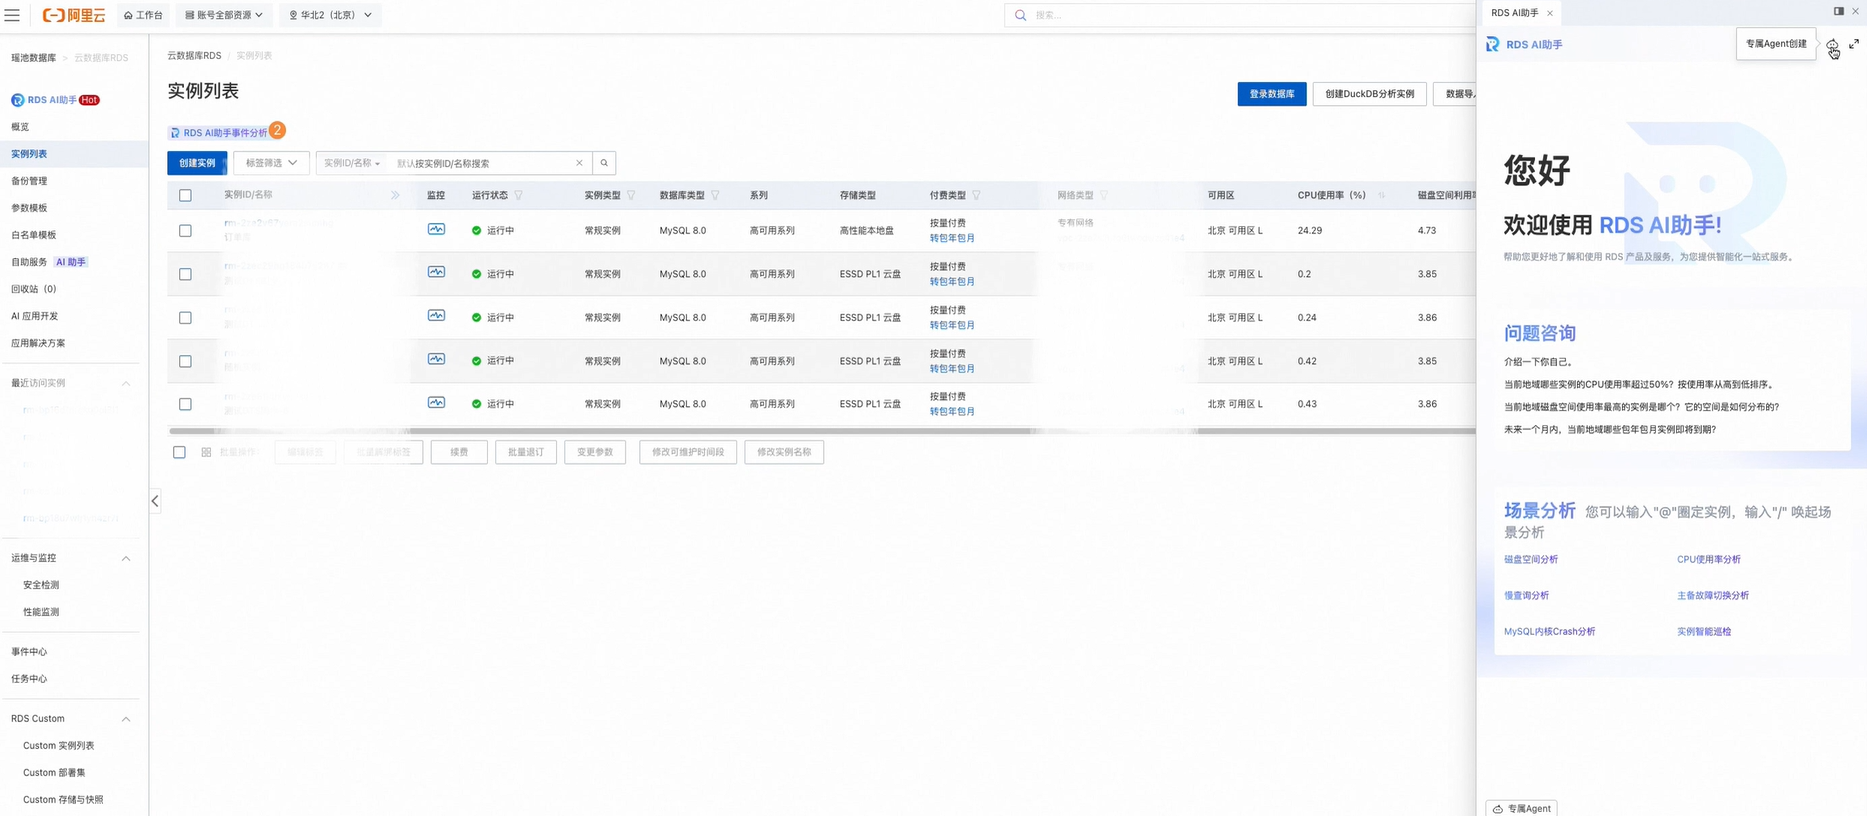This screenshot has width=1867, height=816.
Task: Open the 标签筛选 dropdown
Action: coord(271,163)
